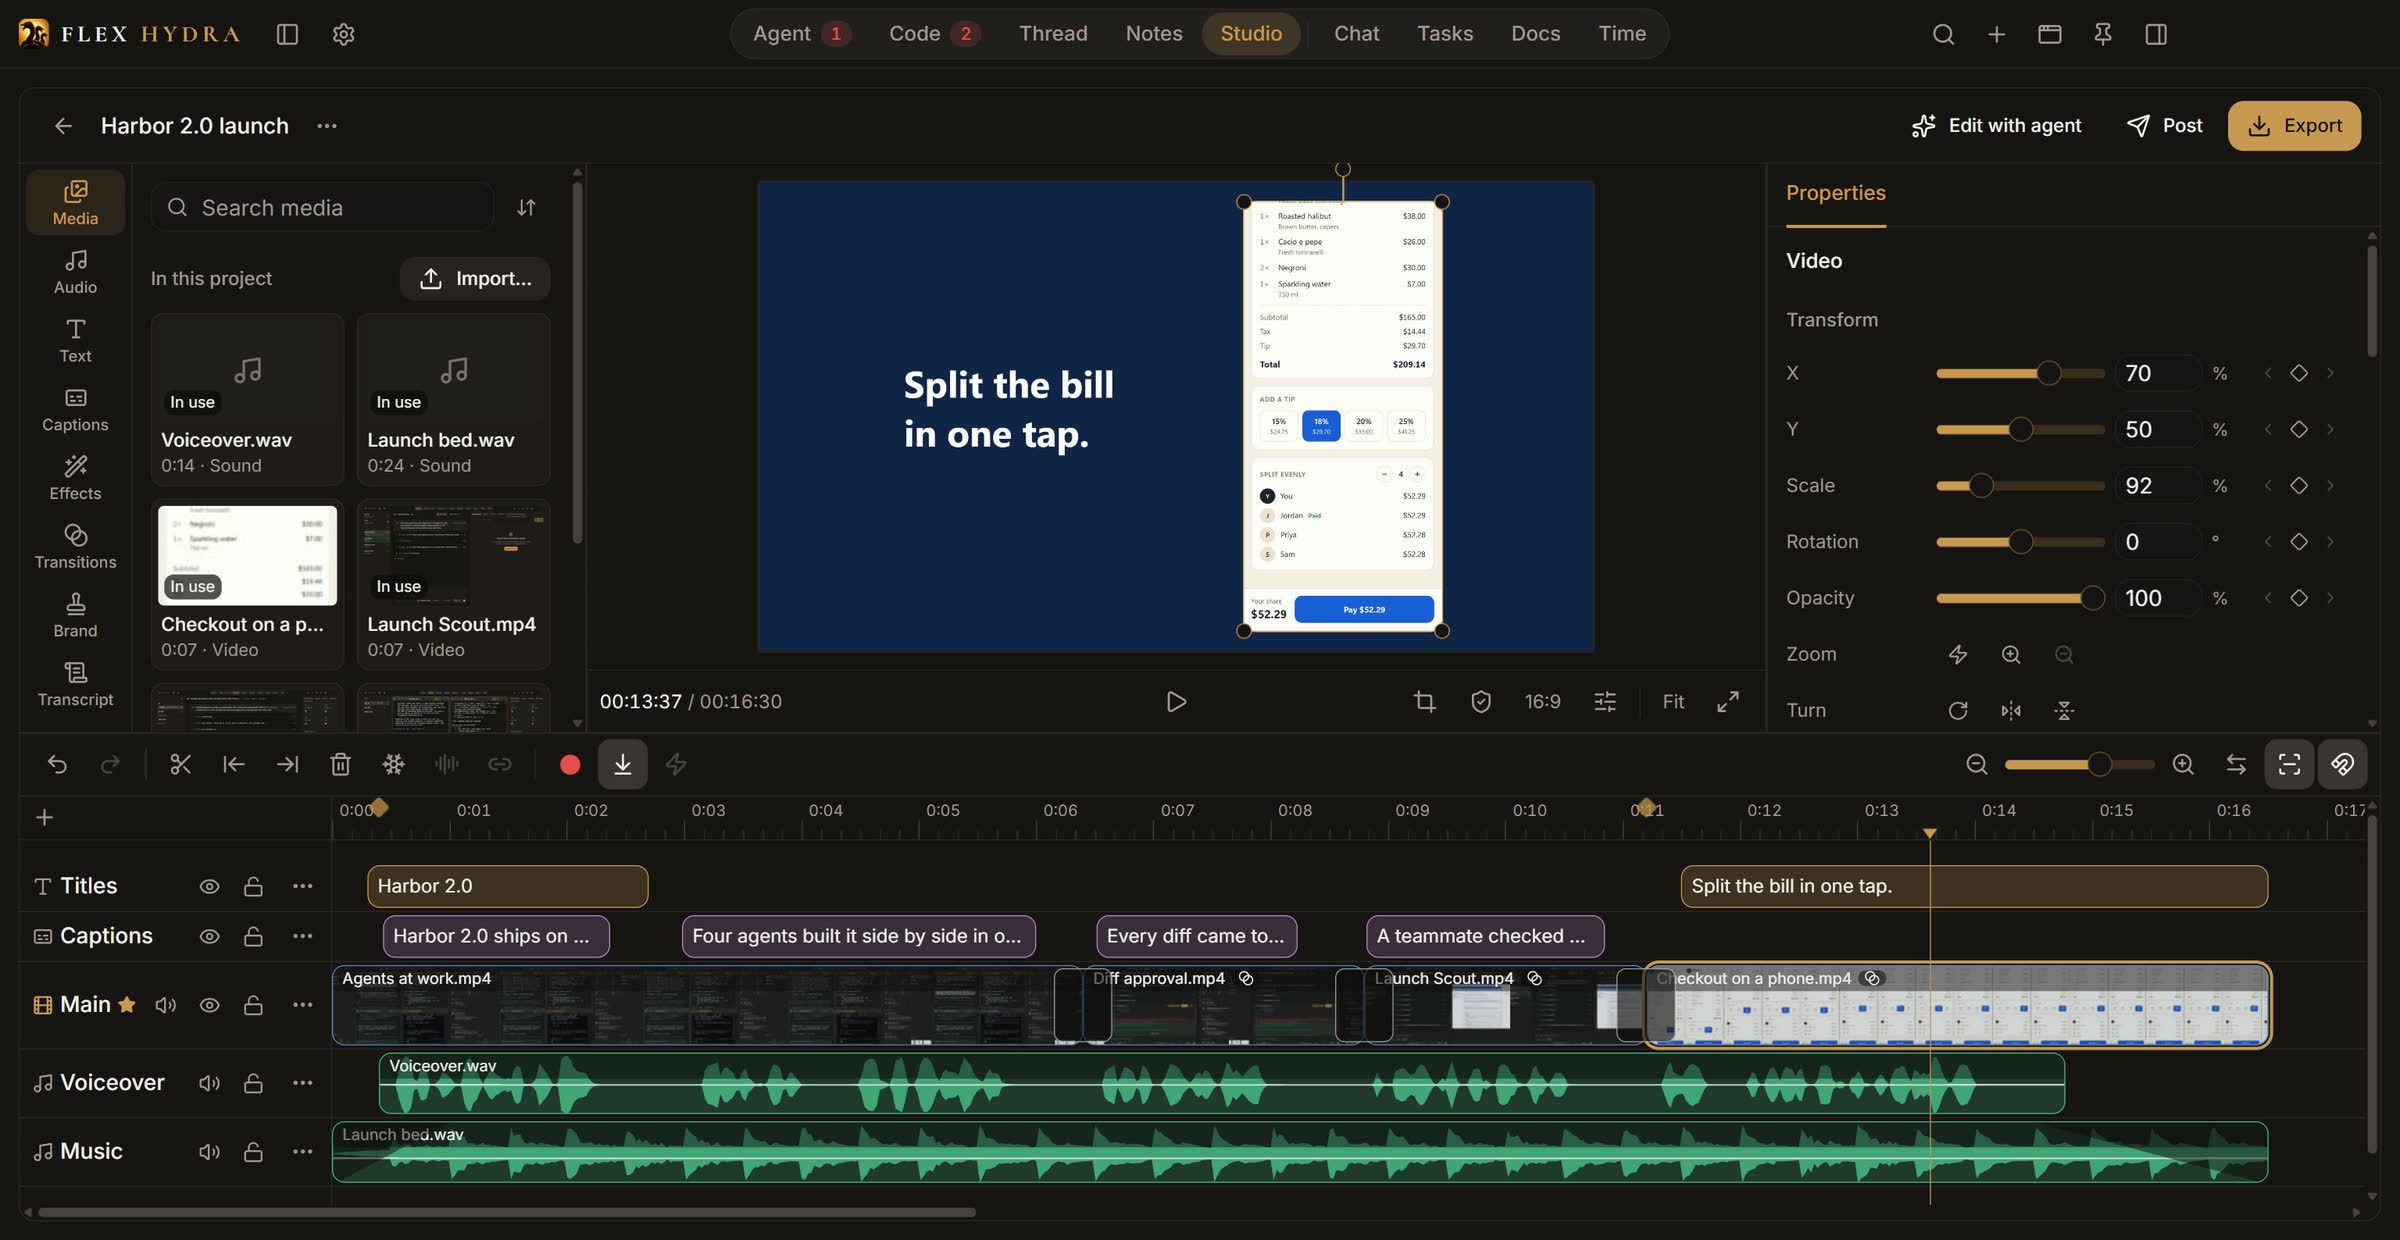Flip clip horizontally in Turn row
Image resolution: width=2400 pixels, height=1240 pixels.
point(2011,711)
